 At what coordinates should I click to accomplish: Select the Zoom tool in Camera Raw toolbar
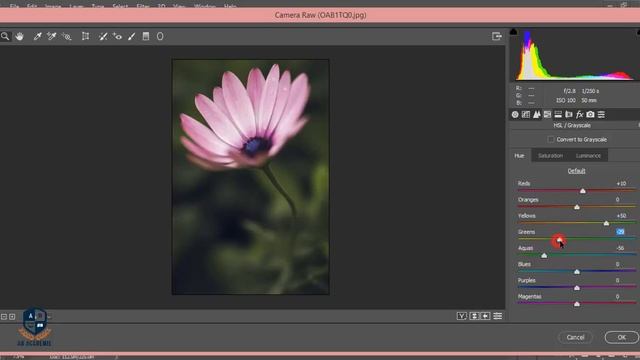click(x=5, y=36)
